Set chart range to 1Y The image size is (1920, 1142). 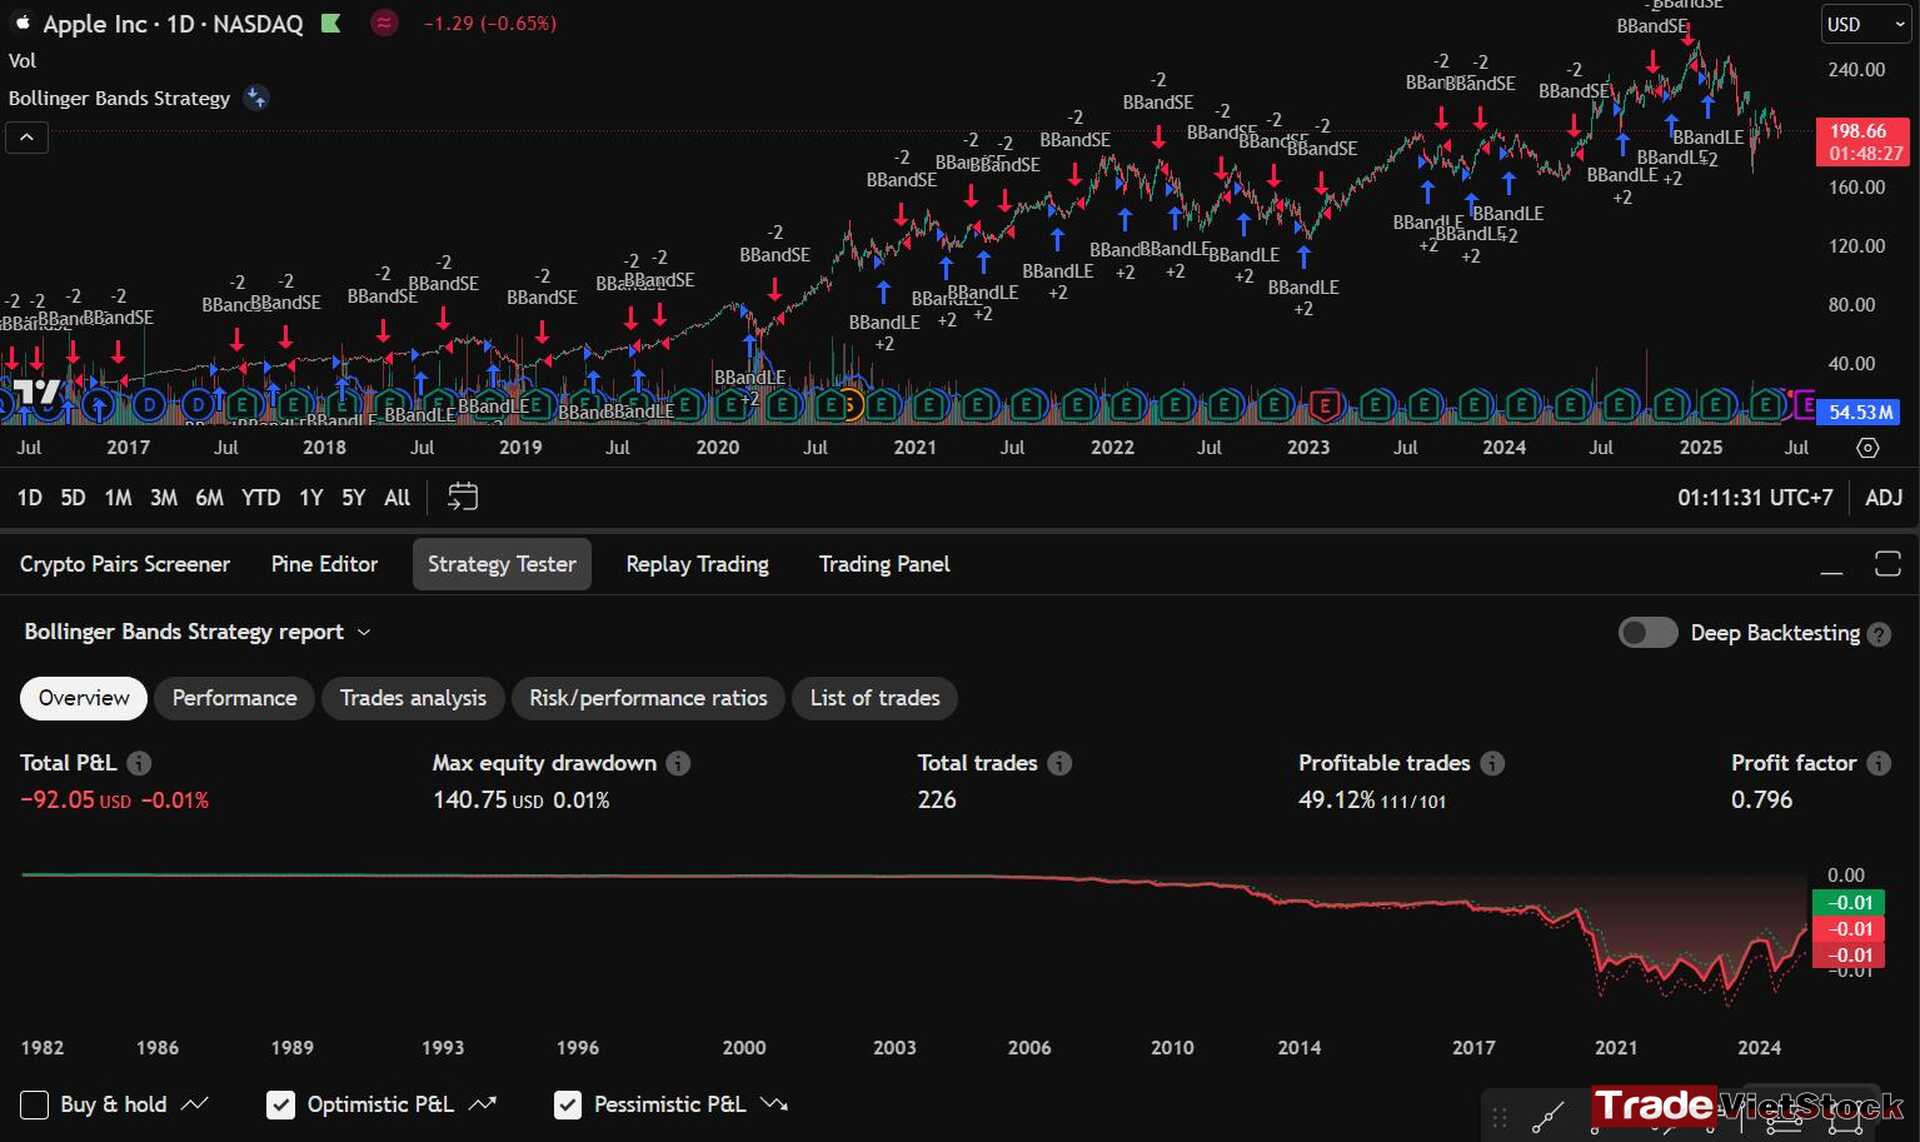pyautogui.click(x=311, y=498)
